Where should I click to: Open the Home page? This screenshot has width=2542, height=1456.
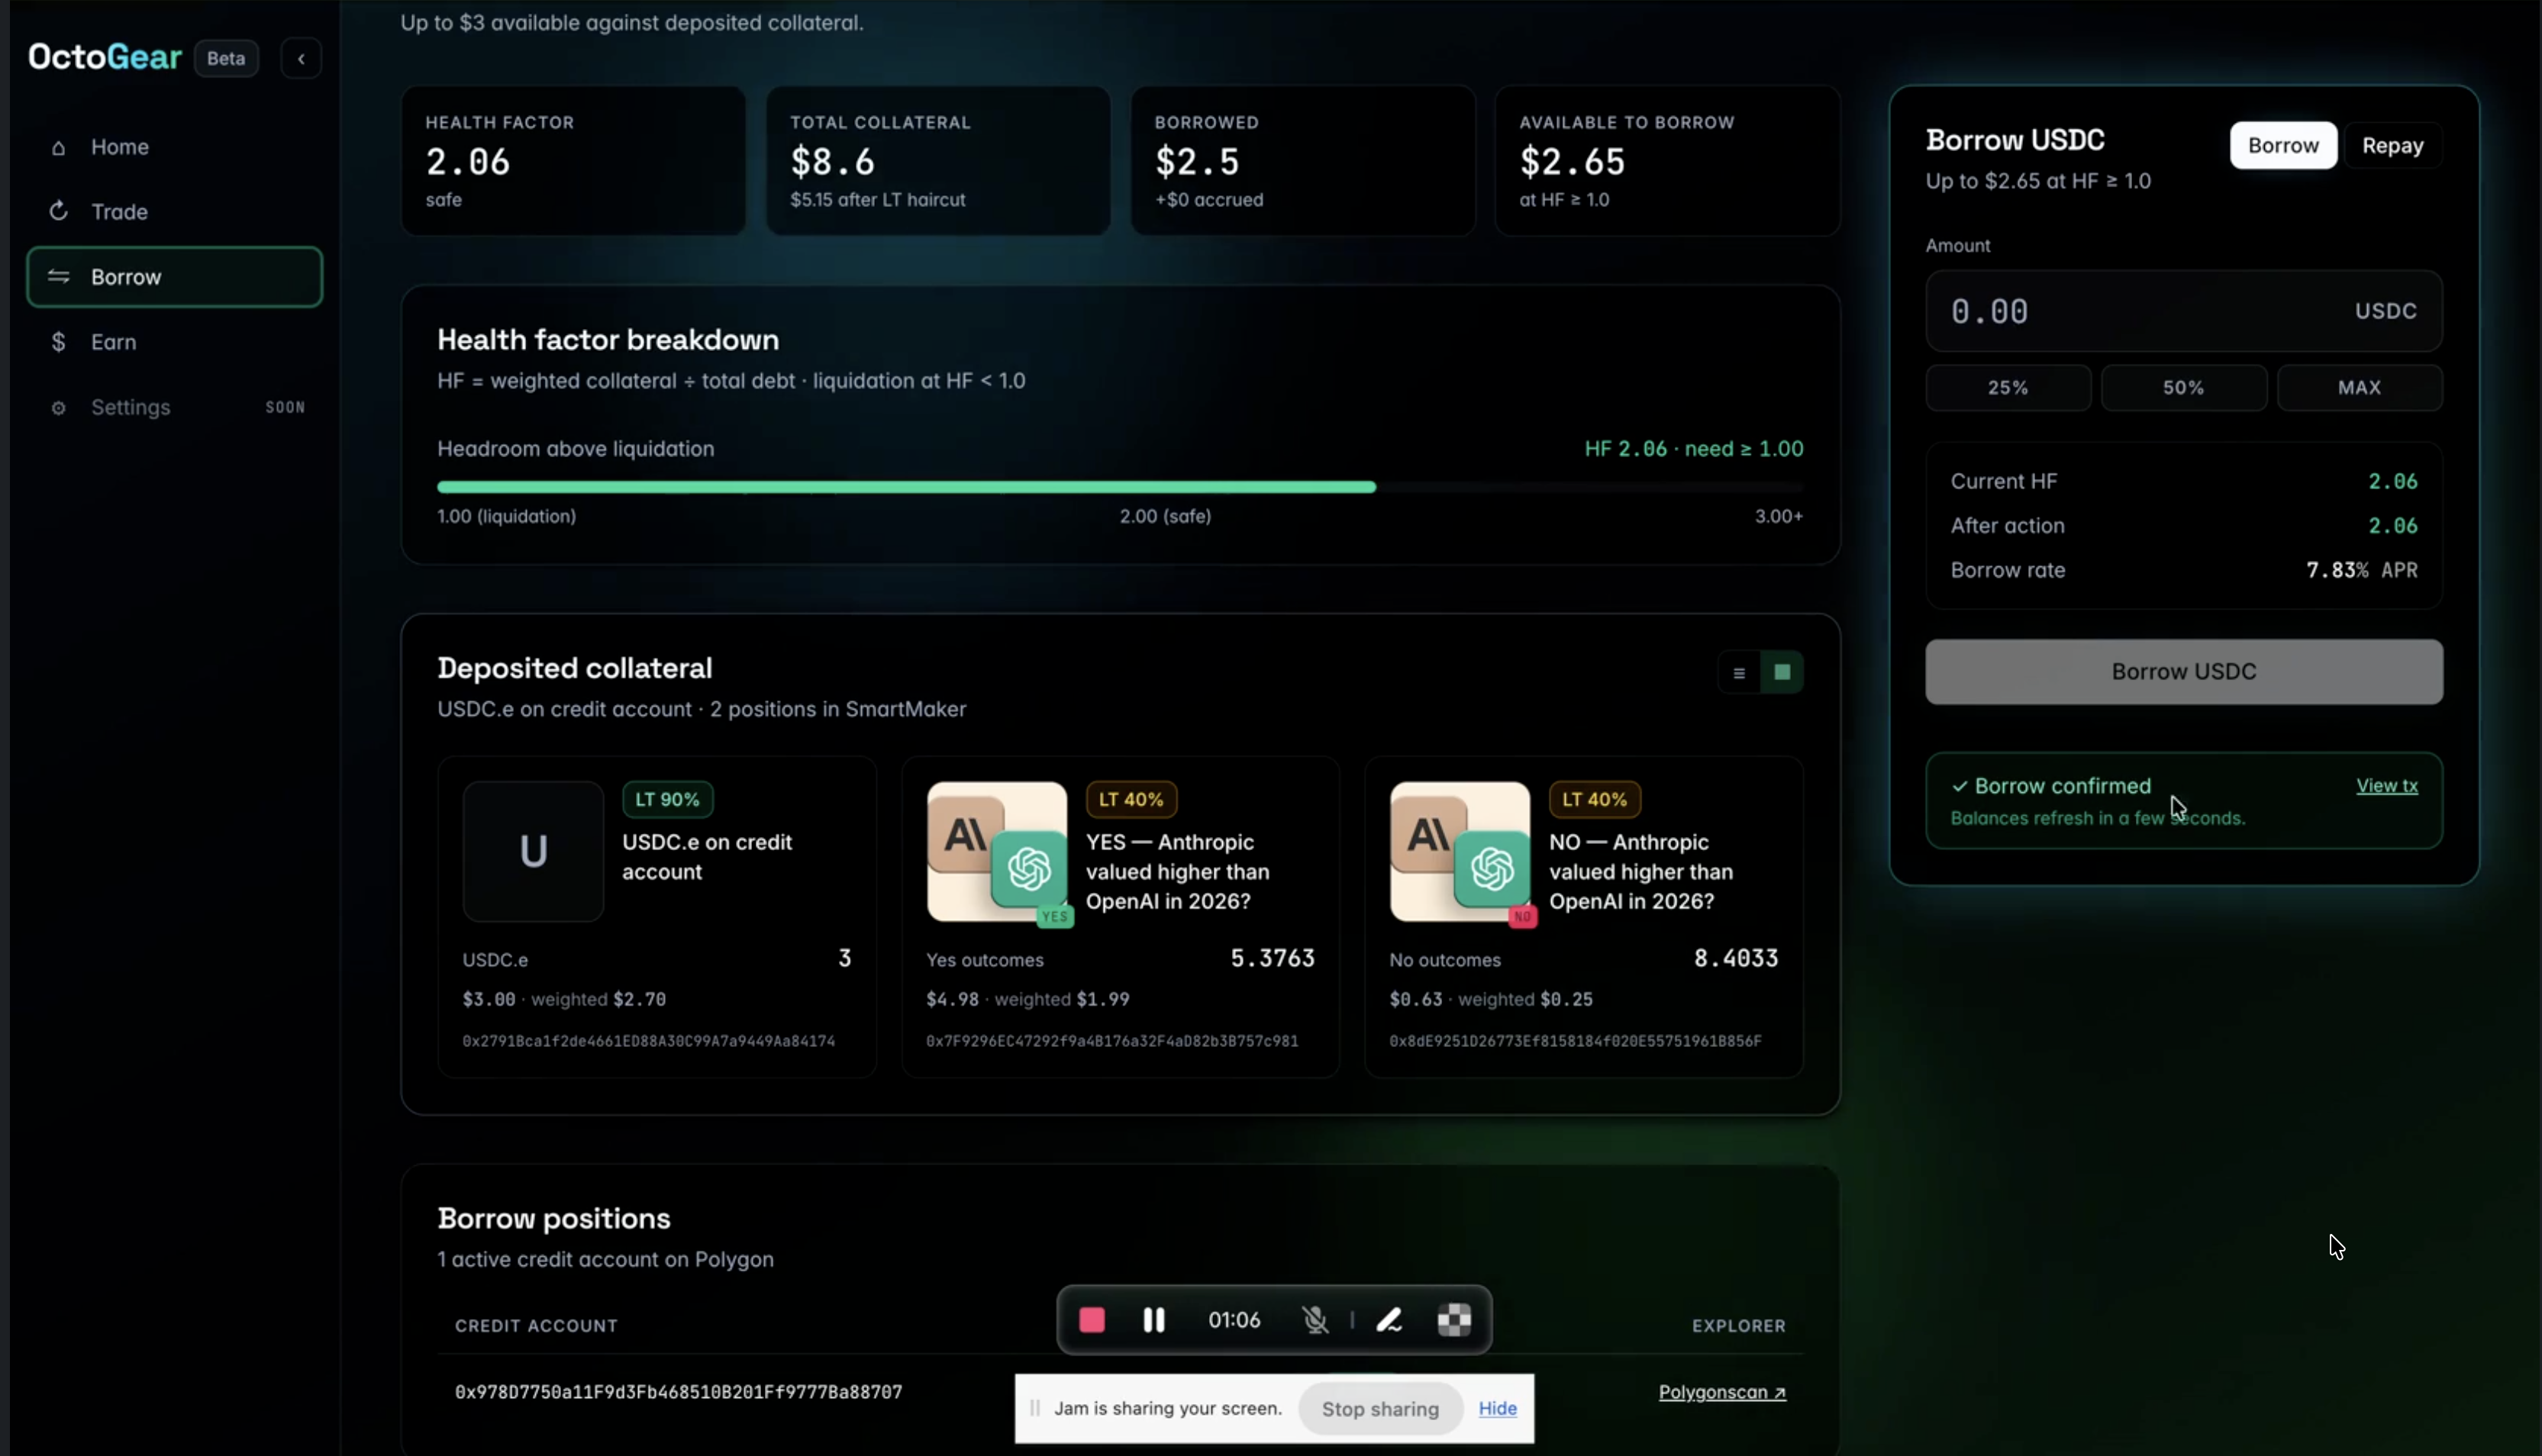(175, 147)
